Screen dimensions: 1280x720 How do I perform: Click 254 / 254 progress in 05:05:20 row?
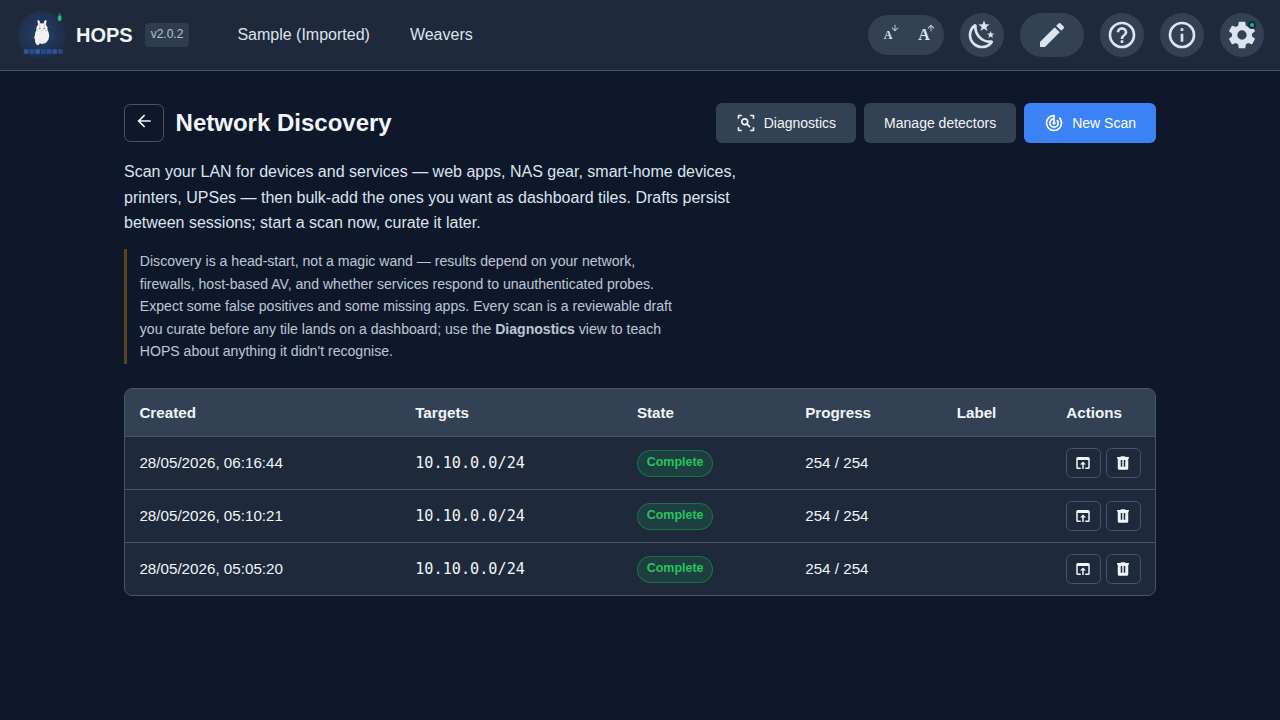click(837, 569)
